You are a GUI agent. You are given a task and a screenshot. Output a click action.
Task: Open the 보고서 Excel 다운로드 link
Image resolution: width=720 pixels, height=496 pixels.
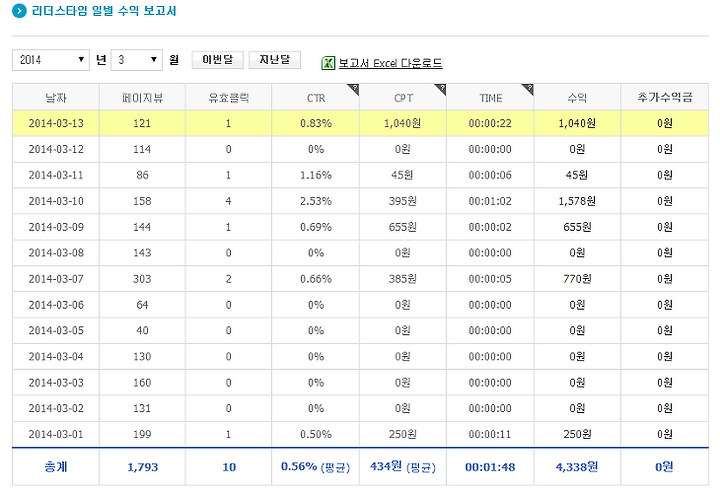coord(390,63)
